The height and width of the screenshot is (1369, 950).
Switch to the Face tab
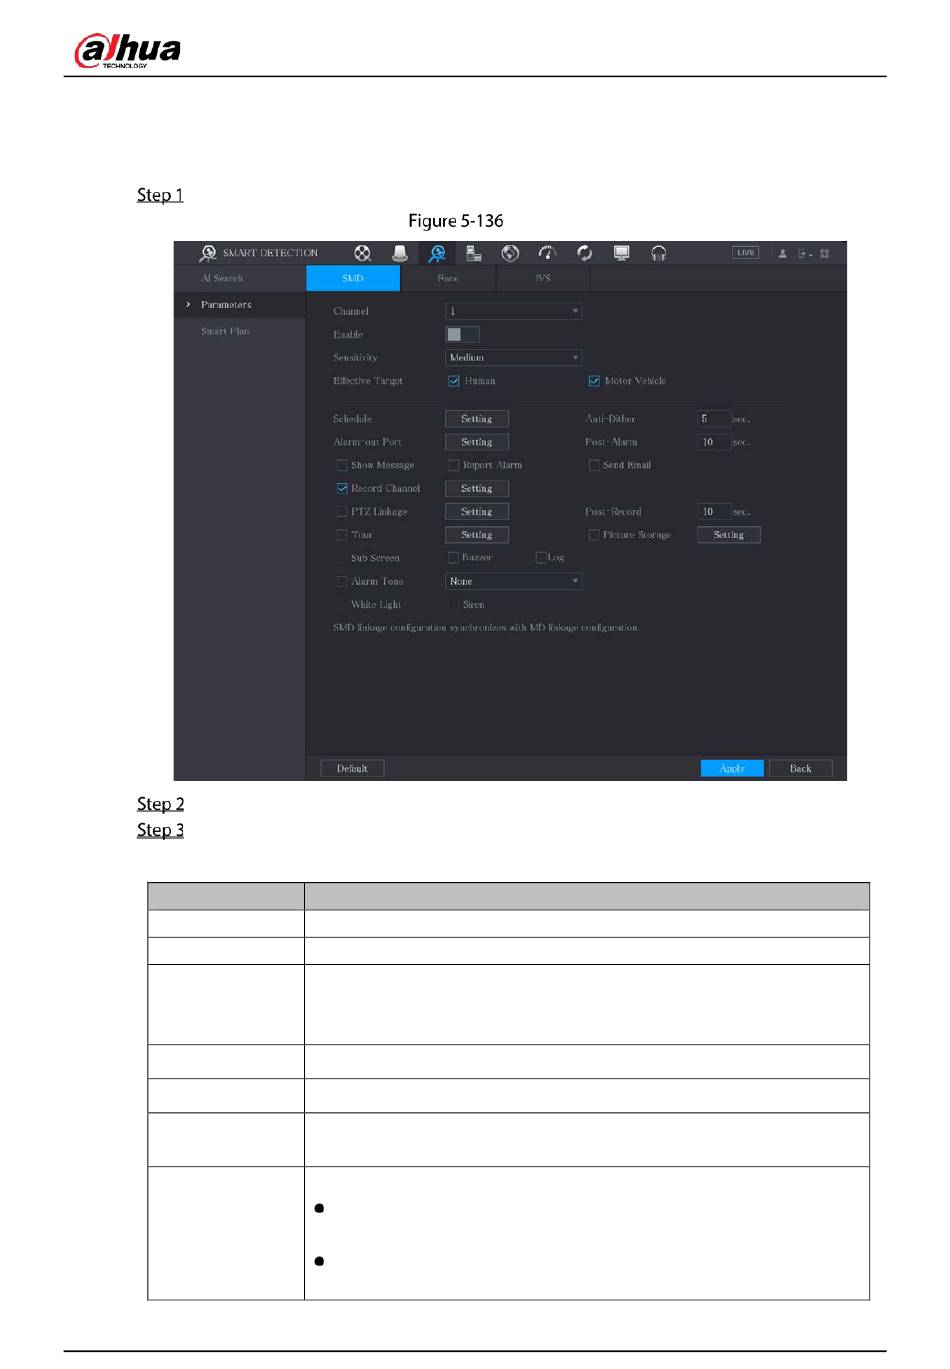point(448,278)
